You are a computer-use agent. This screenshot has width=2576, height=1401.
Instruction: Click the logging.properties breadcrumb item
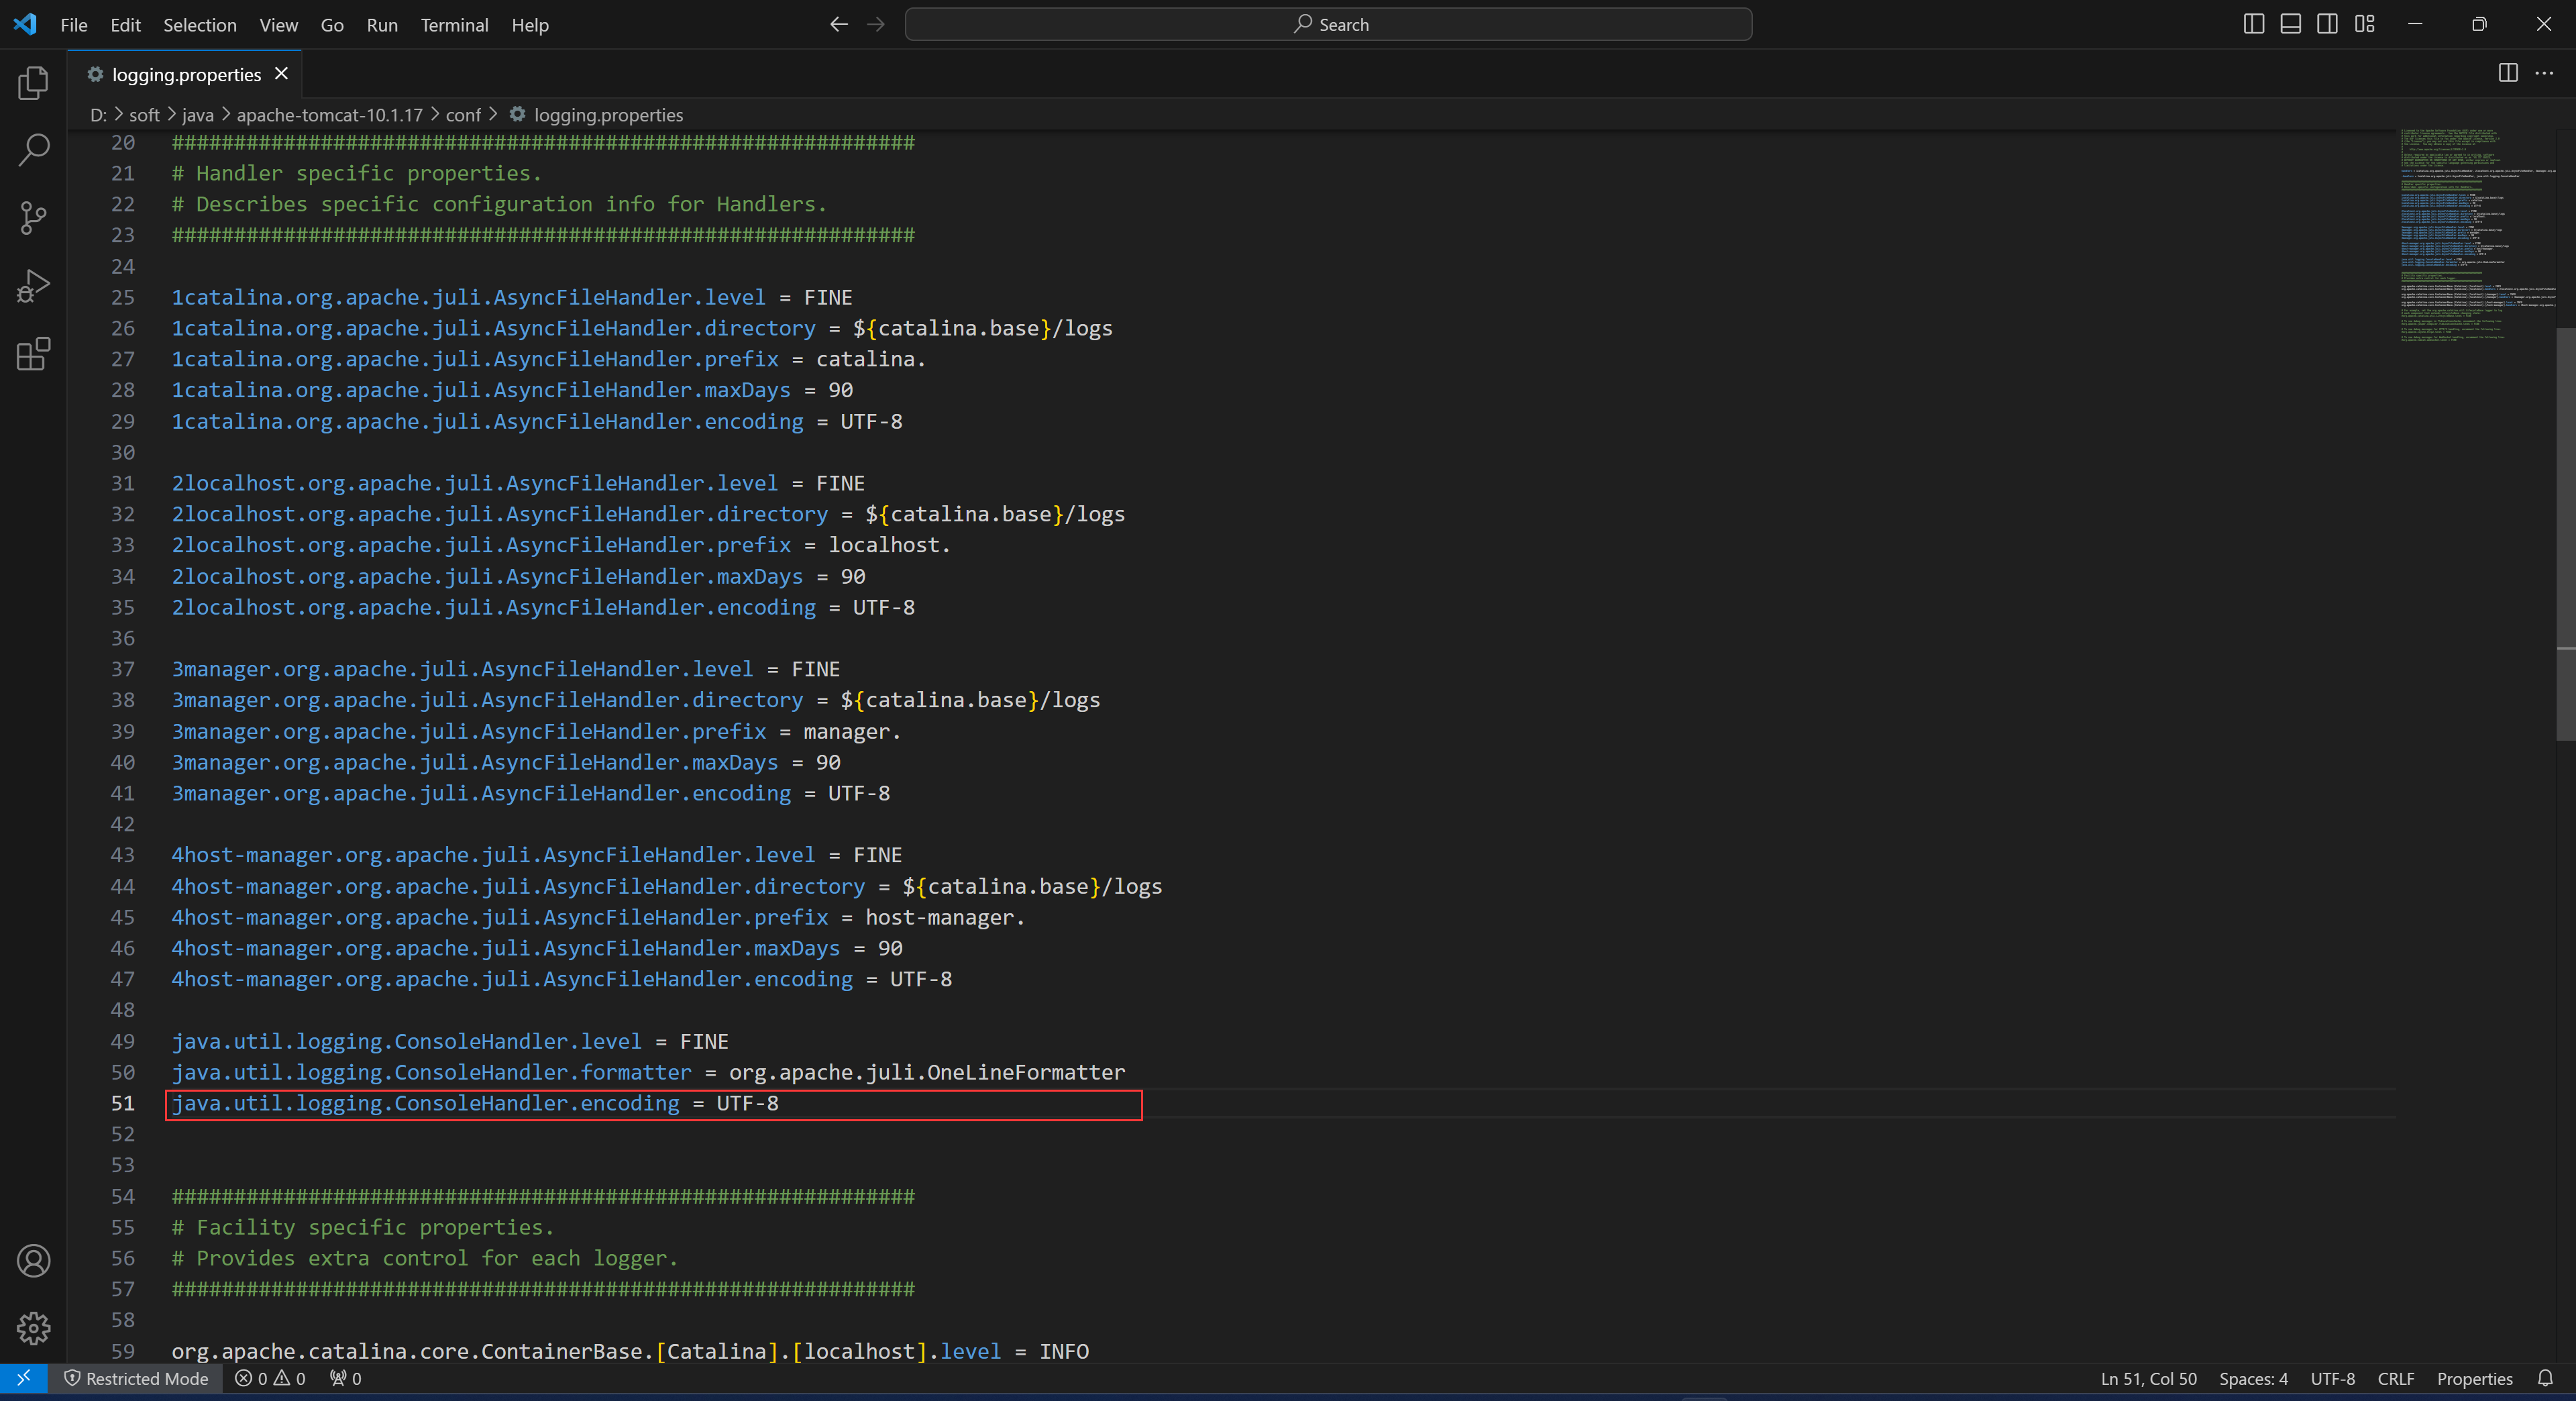(597, 115)
